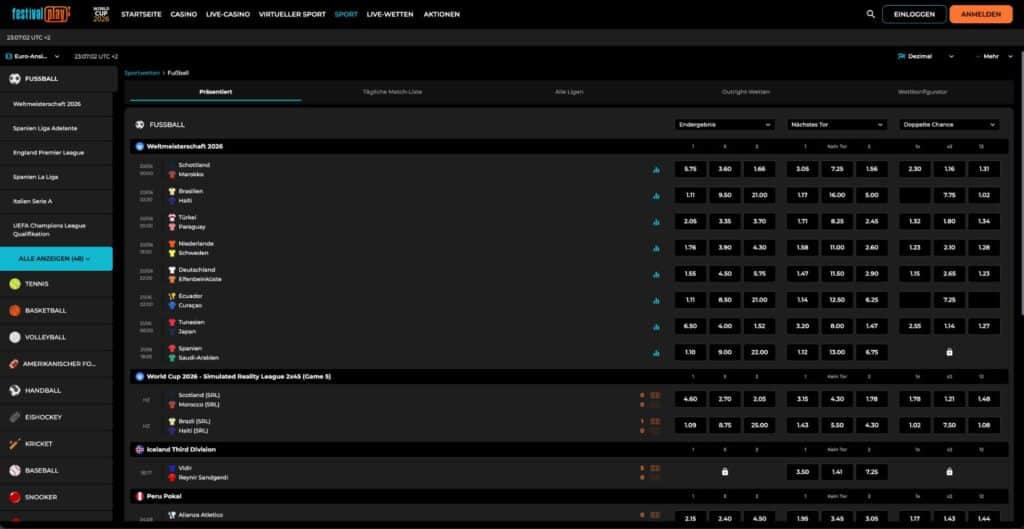Viewport: 1024px width, 529px height.
Task: Go to Startseite in top menu
Action: point(141,14)
